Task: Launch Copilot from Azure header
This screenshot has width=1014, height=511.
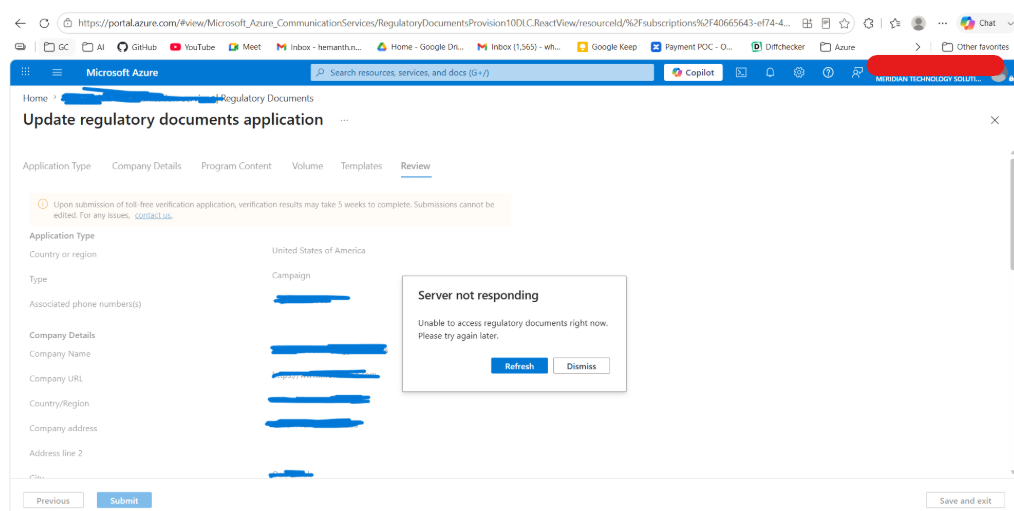Action: 693,72
